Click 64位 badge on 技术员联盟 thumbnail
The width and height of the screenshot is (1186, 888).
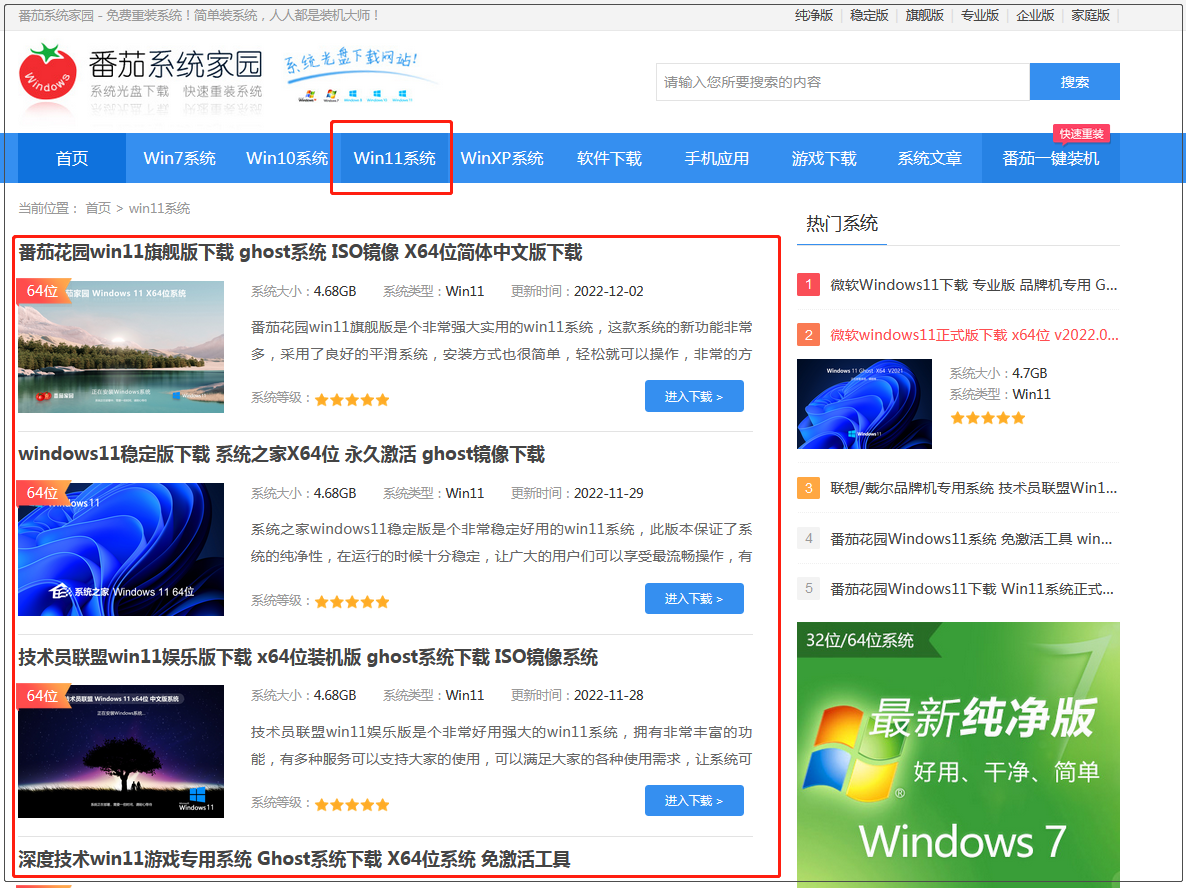coord(42,696)
